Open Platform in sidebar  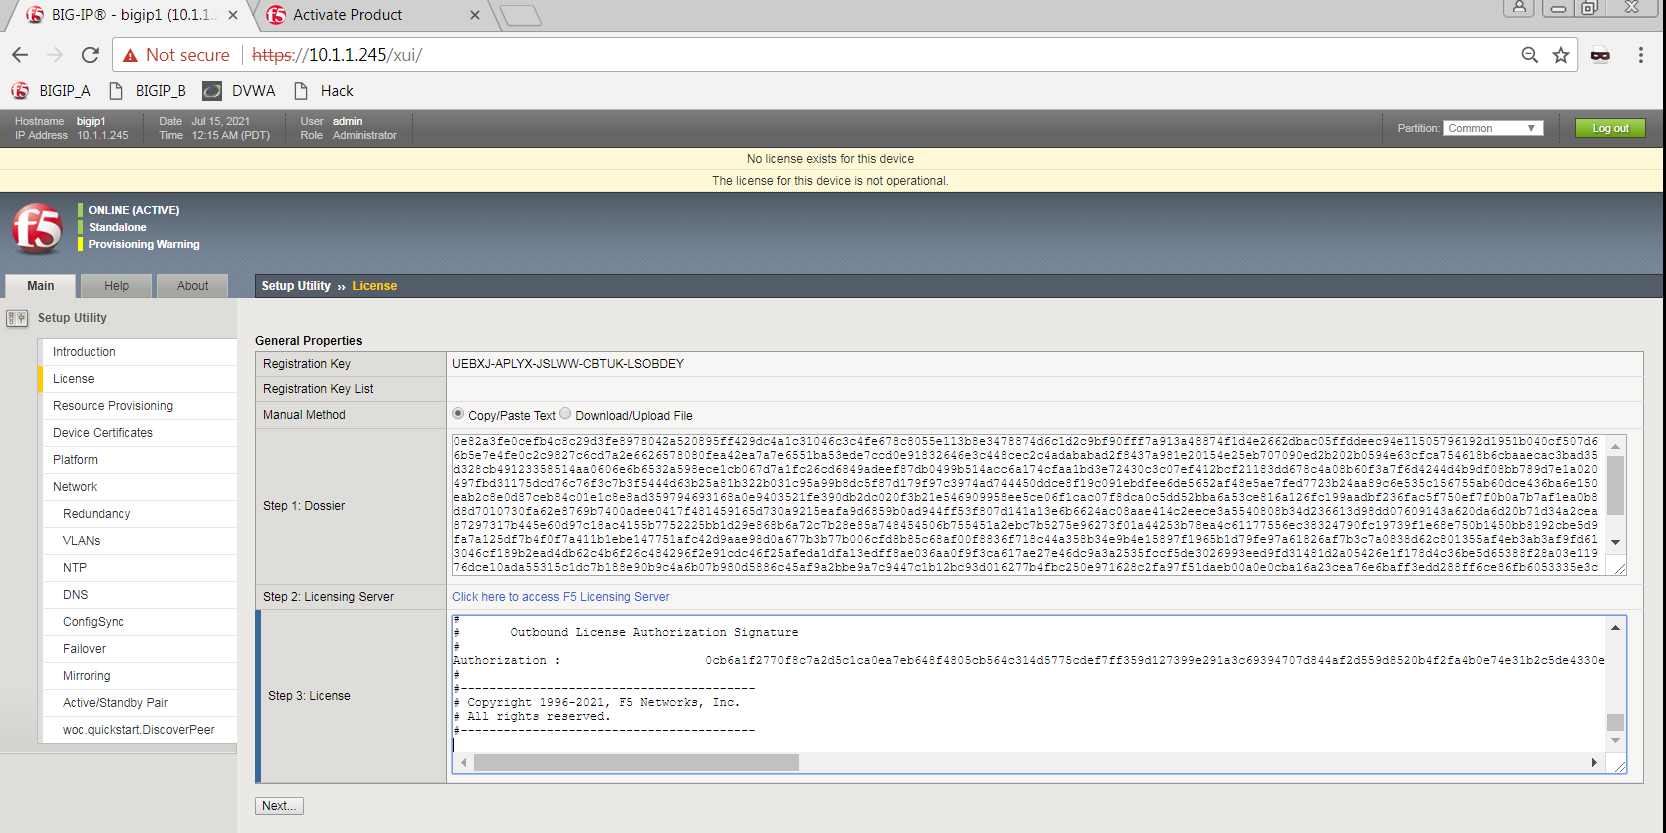(138, 460)
